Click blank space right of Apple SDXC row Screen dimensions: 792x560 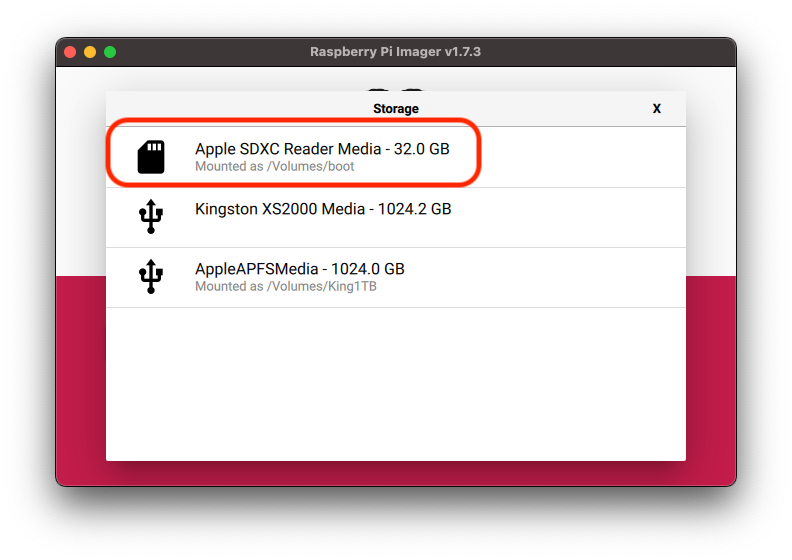583,157
